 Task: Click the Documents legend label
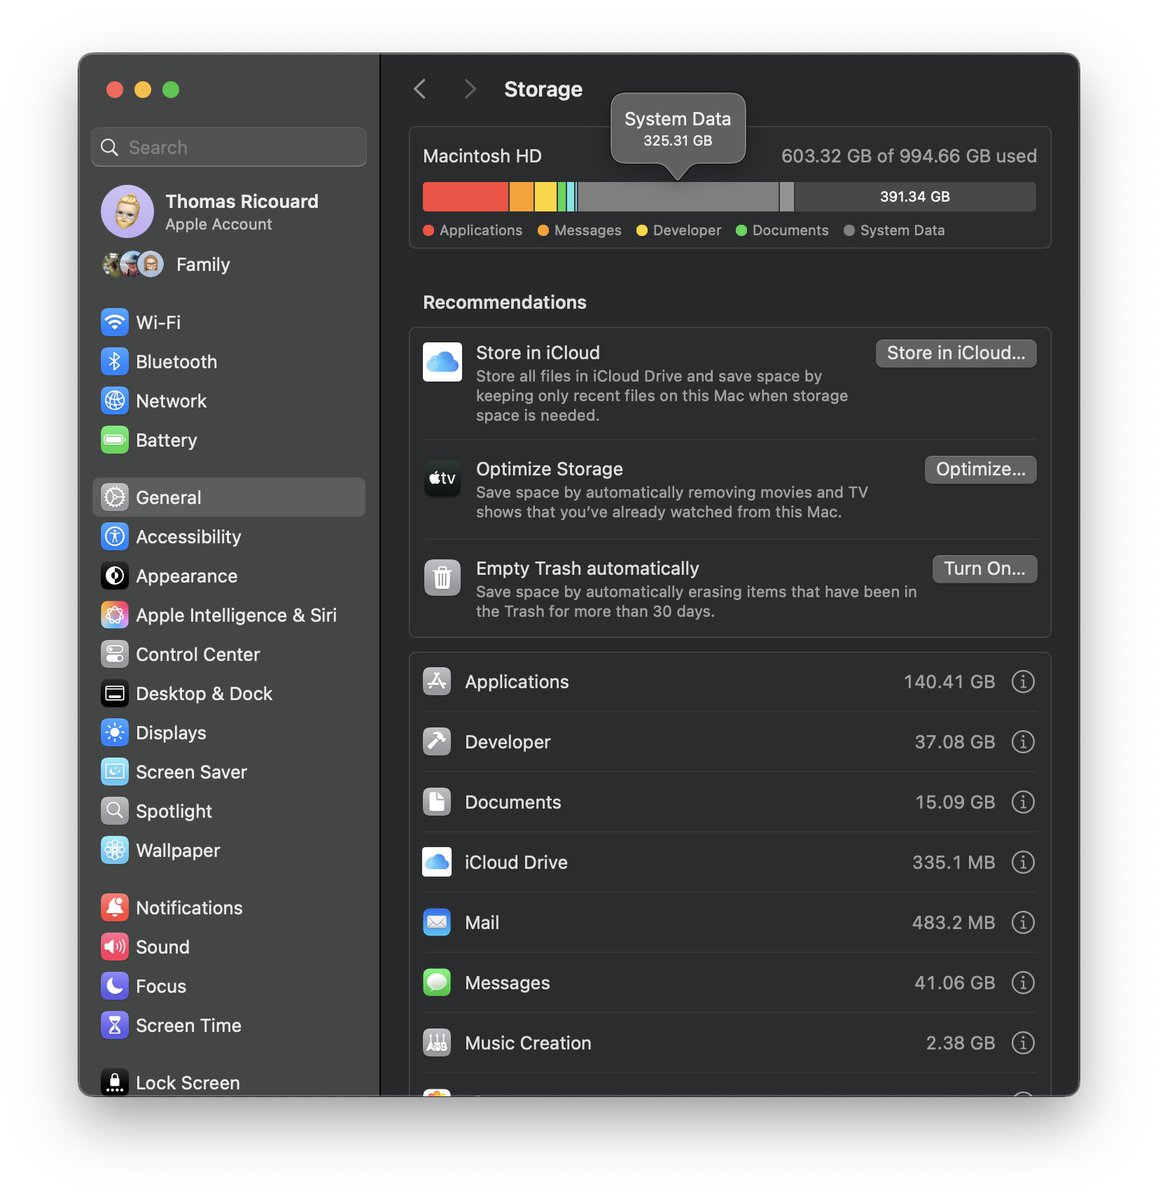790,230
